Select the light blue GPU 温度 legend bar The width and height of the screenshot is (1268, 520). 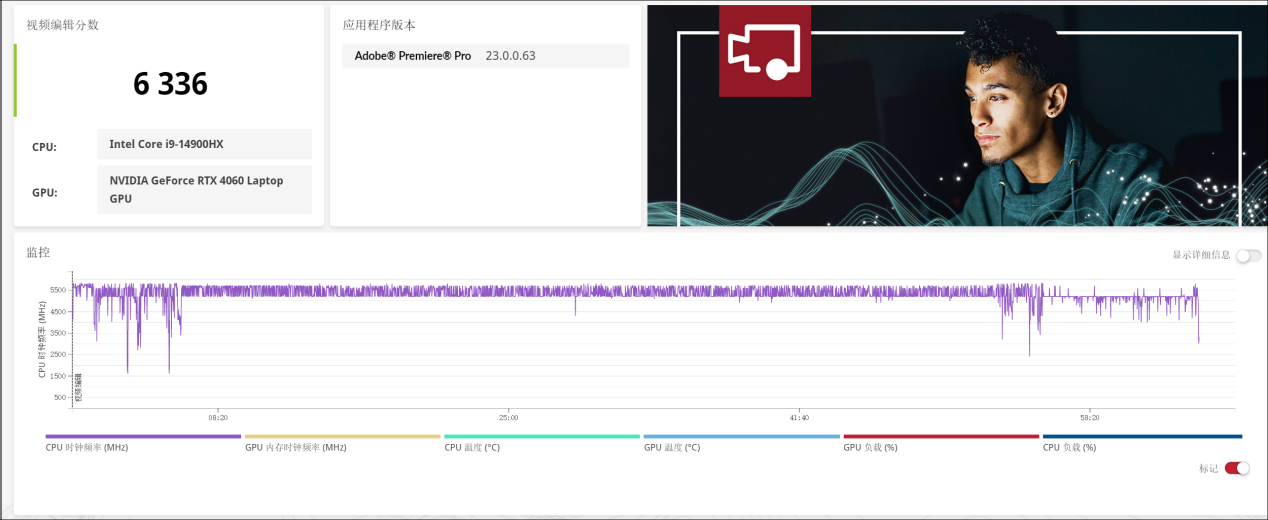point(741,437)
